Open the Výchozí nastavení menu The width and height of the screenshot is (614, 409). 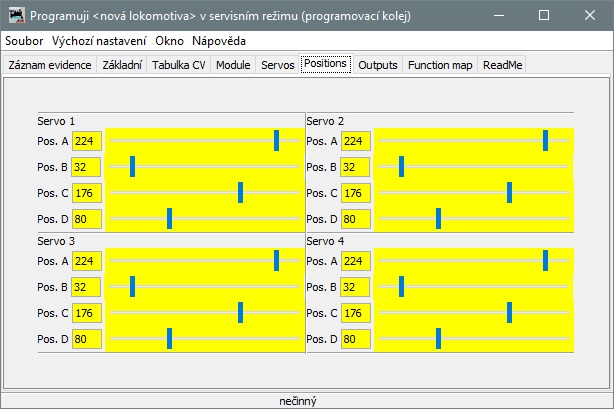click(x=99, y=41)
